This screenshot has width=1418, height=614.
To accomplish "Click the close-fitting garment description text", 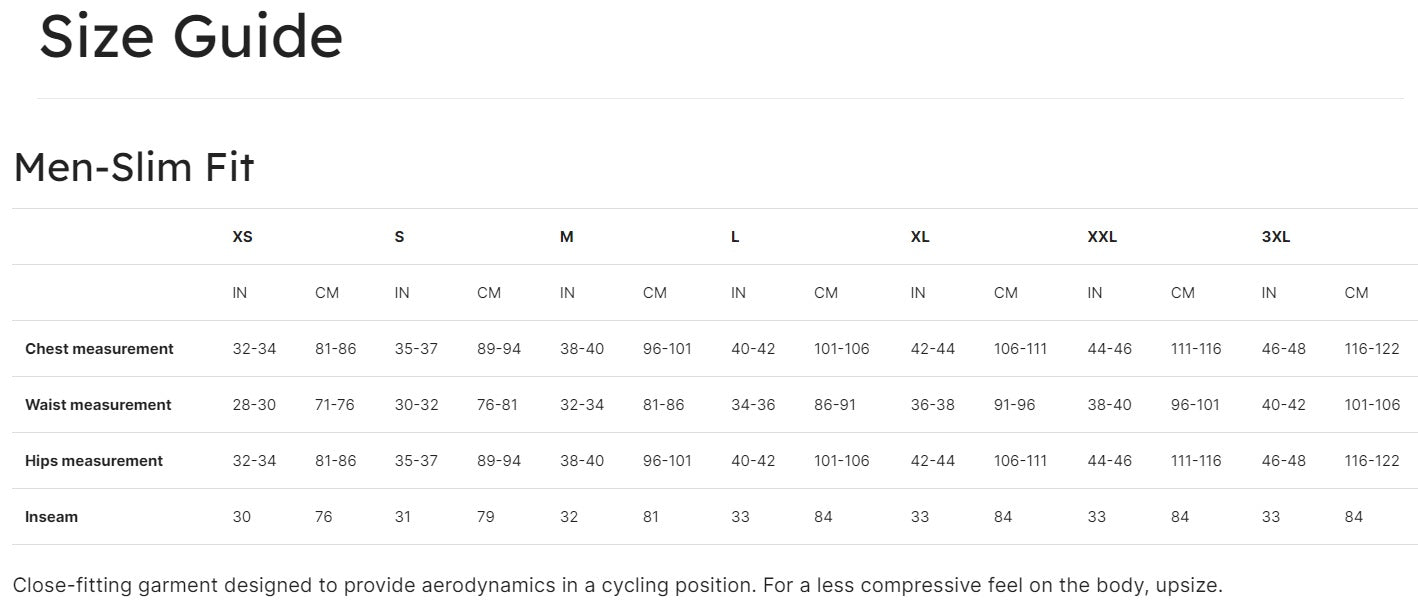I will click(617, 585).
